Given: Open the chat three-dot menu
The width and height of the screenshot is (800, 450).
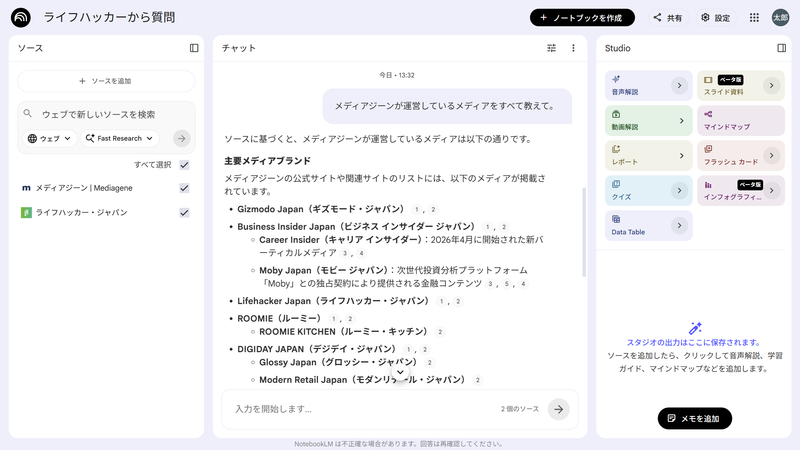Looking at the screenshot, I should (573, 48).
